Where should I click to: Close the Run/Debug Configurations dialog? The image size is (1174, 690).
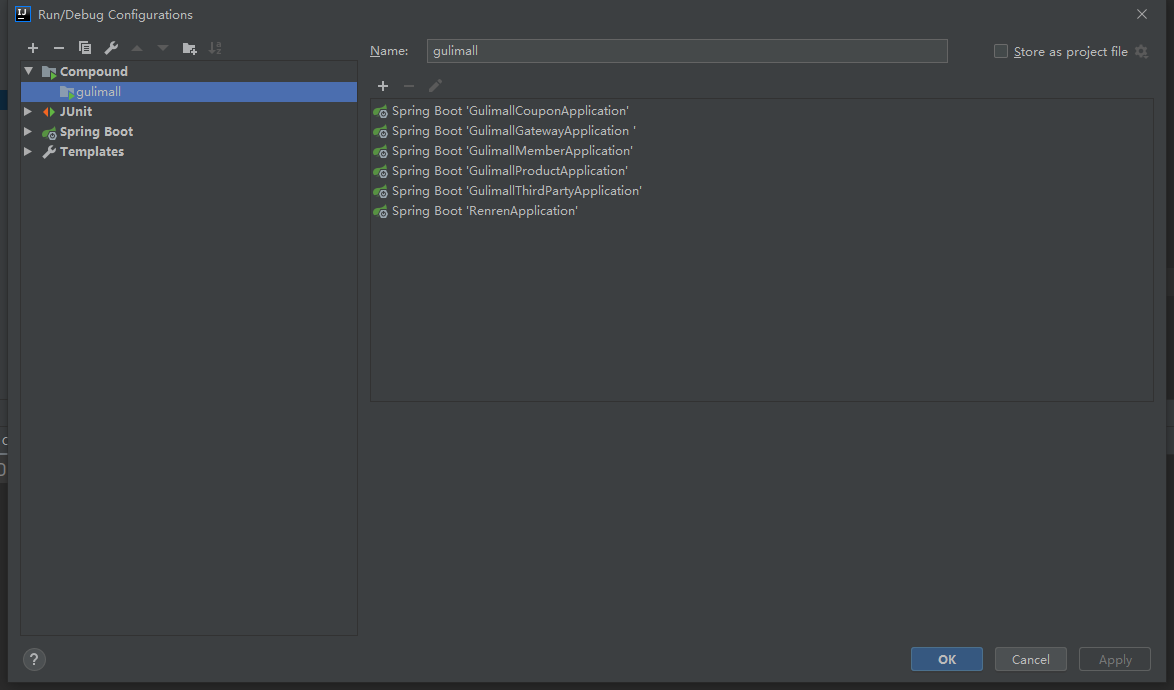(1142, 14)
